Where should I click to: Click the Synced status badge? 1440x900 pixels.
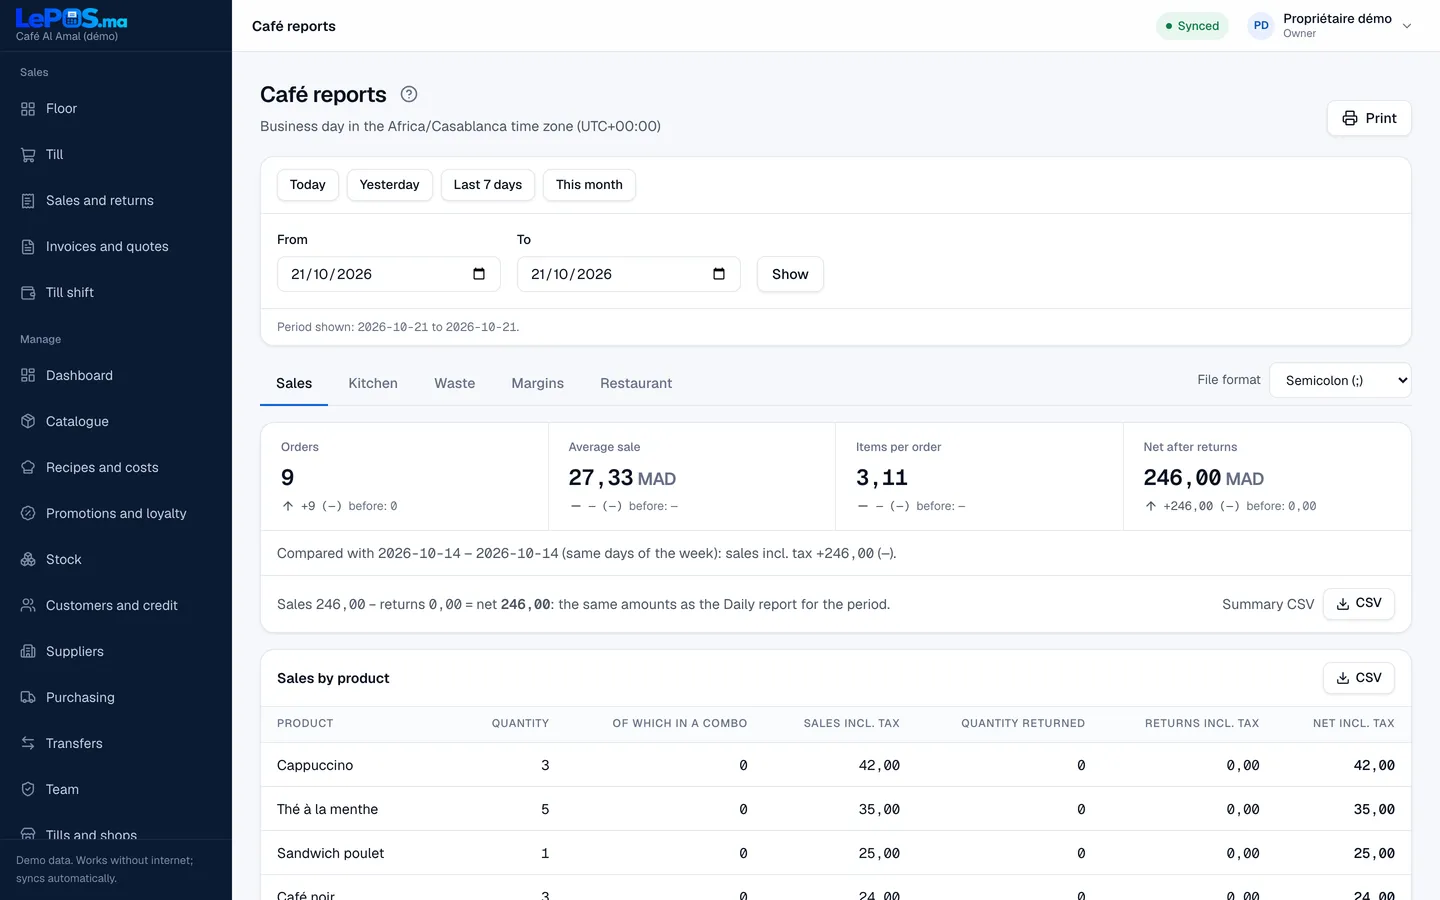point(1192,26)
